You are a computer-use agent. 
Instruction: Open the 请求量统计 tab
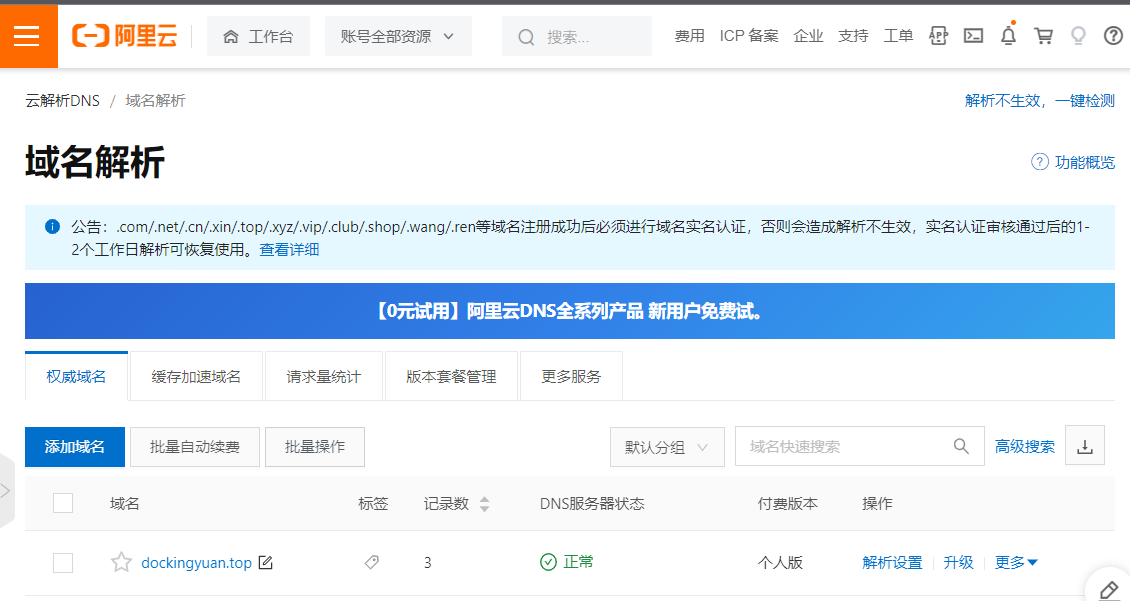coord(324,376)
